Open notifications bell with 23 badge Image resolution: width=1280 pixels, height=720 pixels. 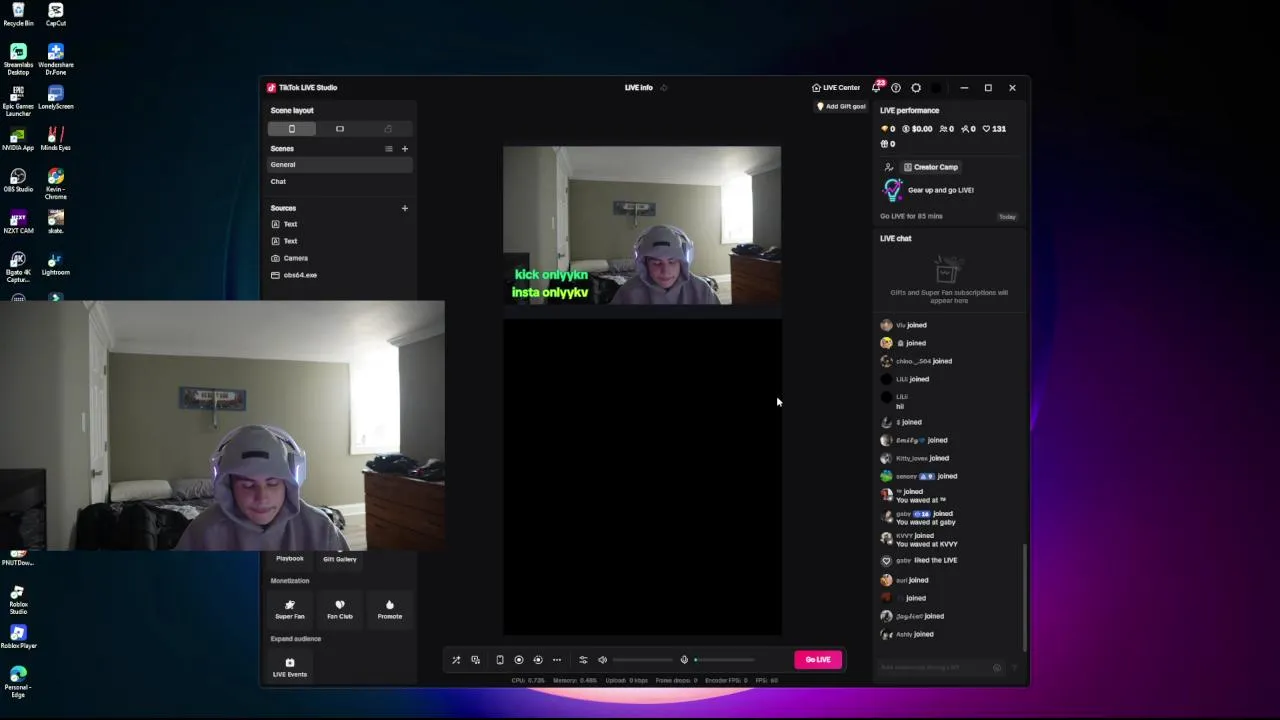(x=877, y=87)
